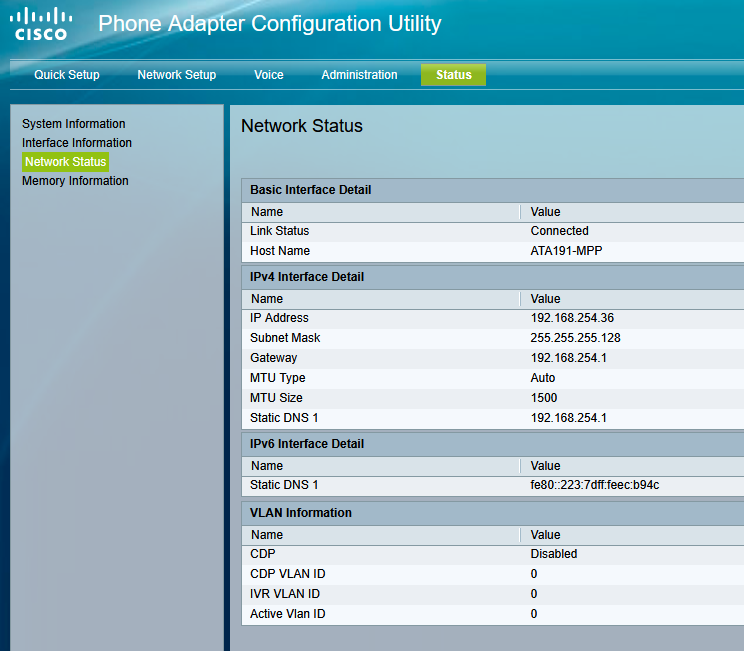The image size is (744, 651).
Task: Click the Host Name label
Action: [280, 251]
